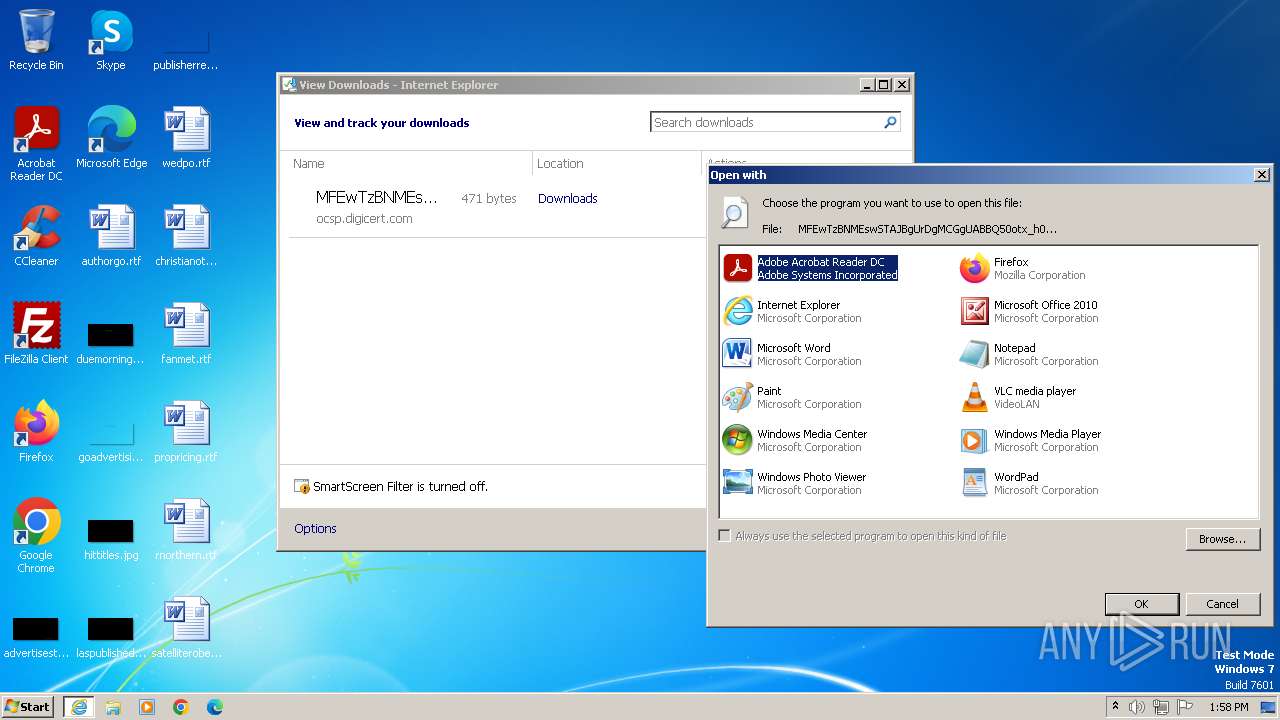Click the 1:58 PM clock
Image resolution: width=1280 pixels, height=720 pixels.
[1229, 707]
